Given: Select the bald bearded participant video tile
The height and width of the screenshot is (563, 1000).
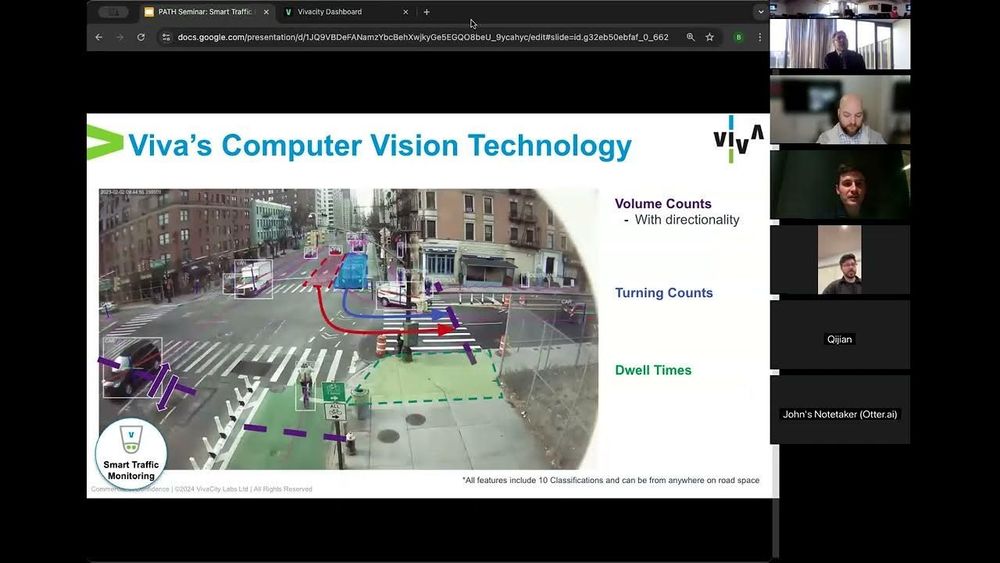Looking at the screenshot, I should coord(840,110).
